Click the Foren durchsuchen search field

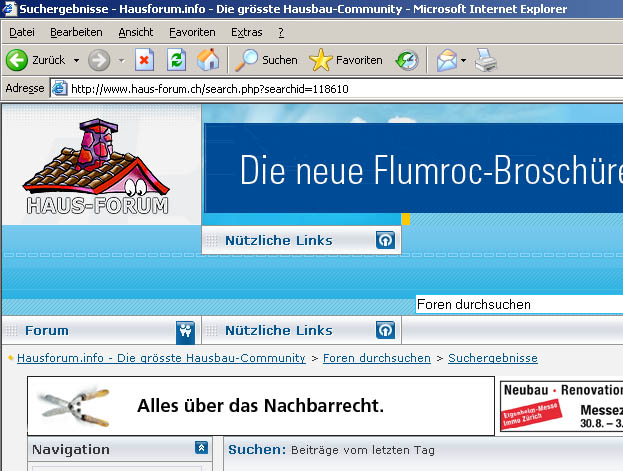tap(519, 304)
